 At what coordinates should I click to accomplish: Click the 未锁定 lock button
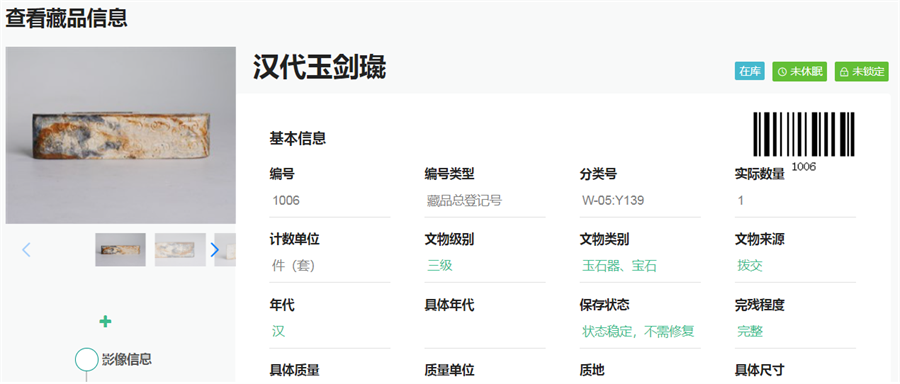pyautogui.click(x=862, y=72)
